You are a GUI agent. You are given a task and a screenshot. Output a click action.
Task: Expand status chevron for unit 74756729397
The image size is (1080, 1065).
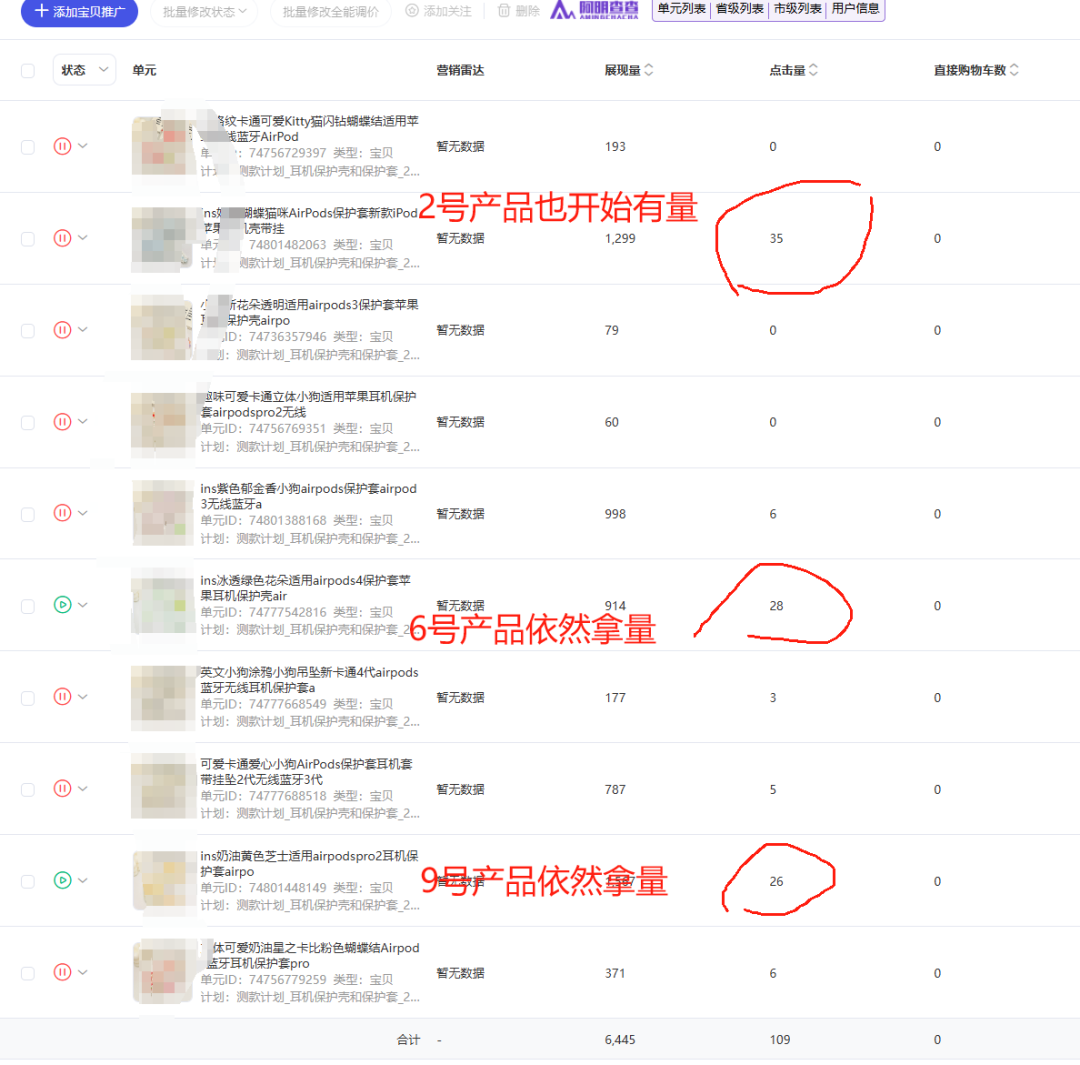tap(83, 146)
